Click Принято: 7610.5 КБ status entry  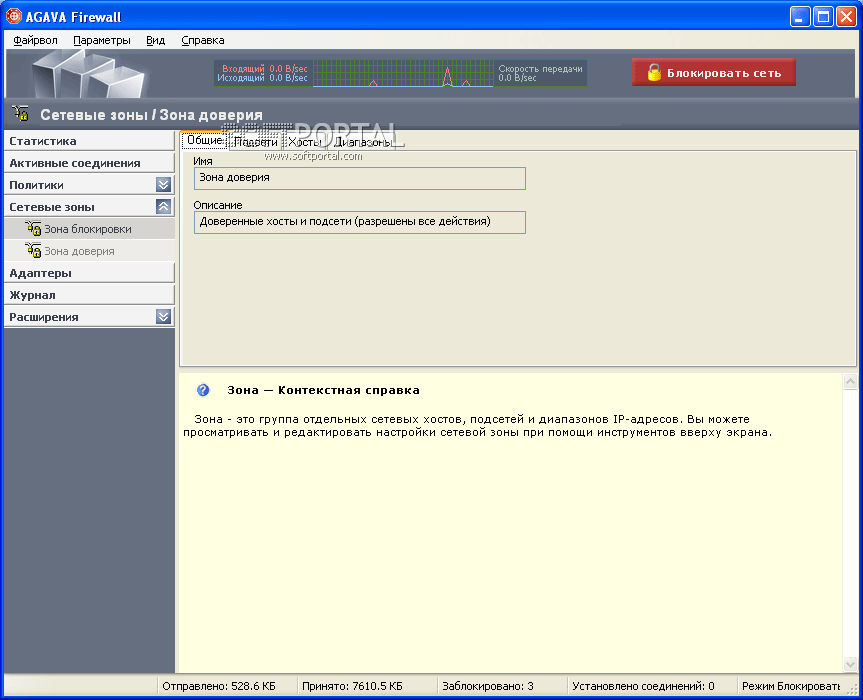352,686
